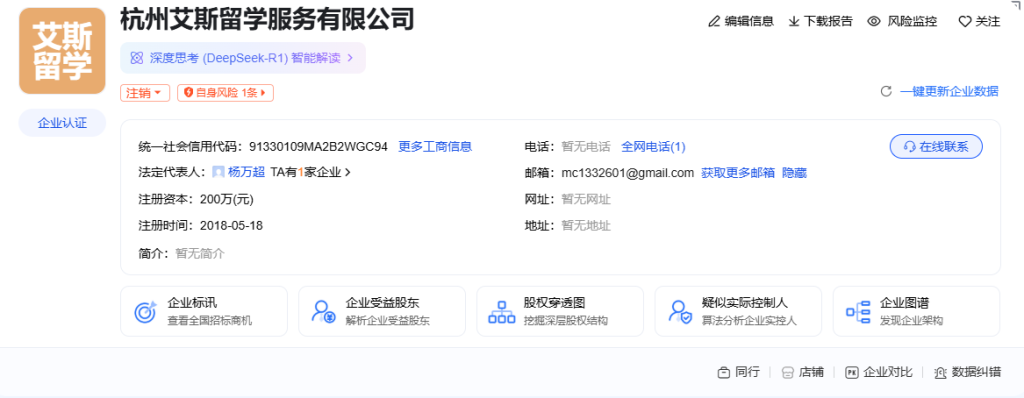Click the 下载报告 label
1024x398 pixels.
coord(828,22)
